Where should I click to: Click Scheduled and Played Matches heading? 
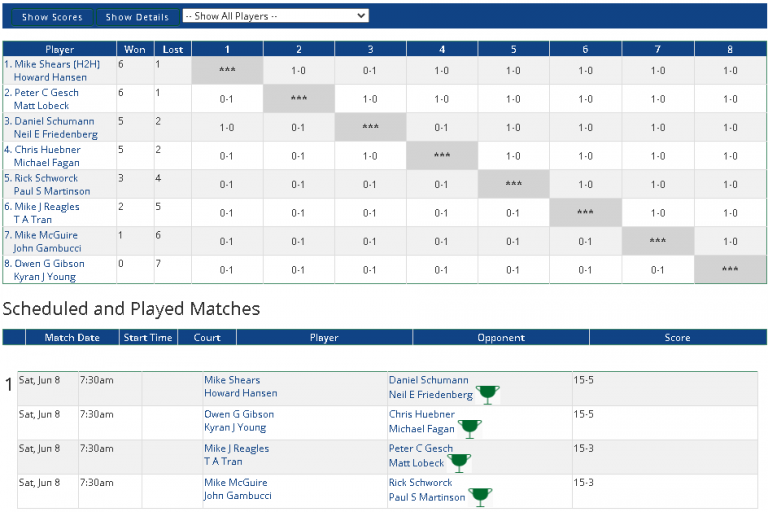(131, 309)
